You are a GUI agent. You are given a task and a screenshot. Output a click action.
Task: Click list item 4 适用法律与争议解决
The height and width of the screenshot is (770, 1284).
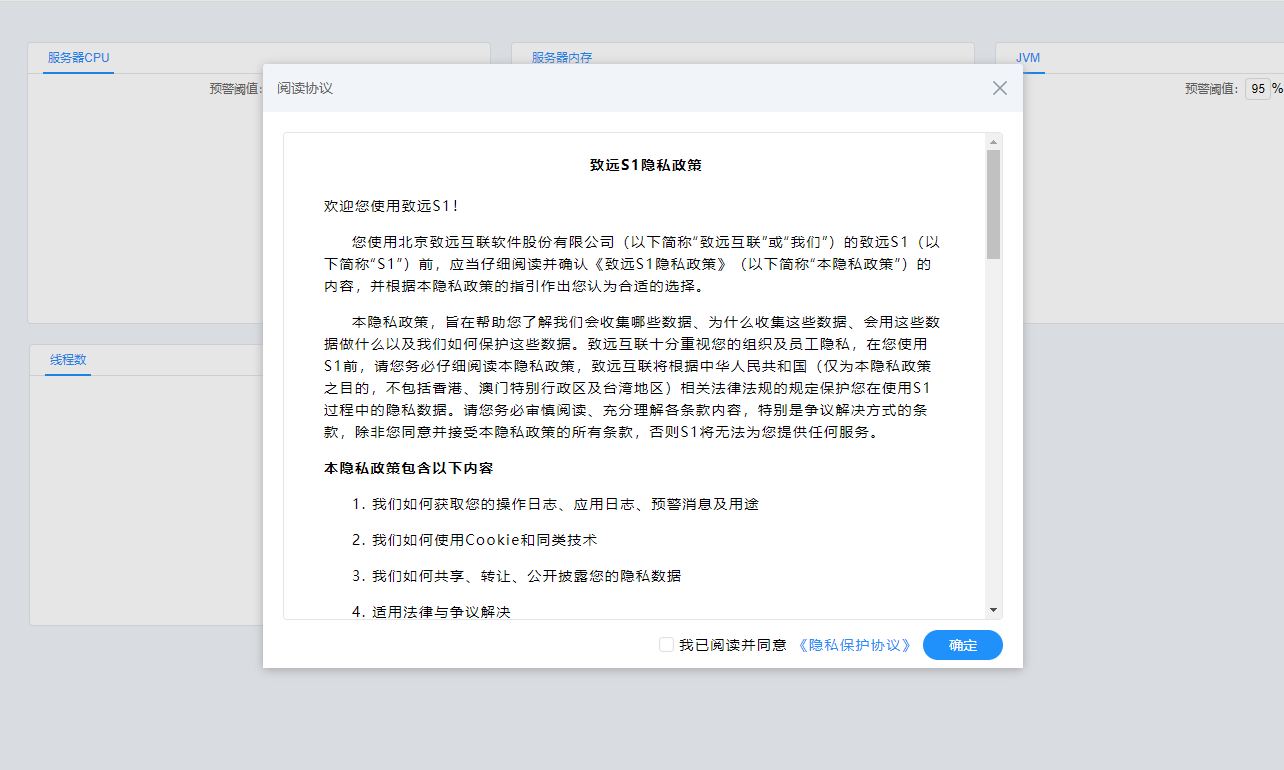[x=431, y=611]
